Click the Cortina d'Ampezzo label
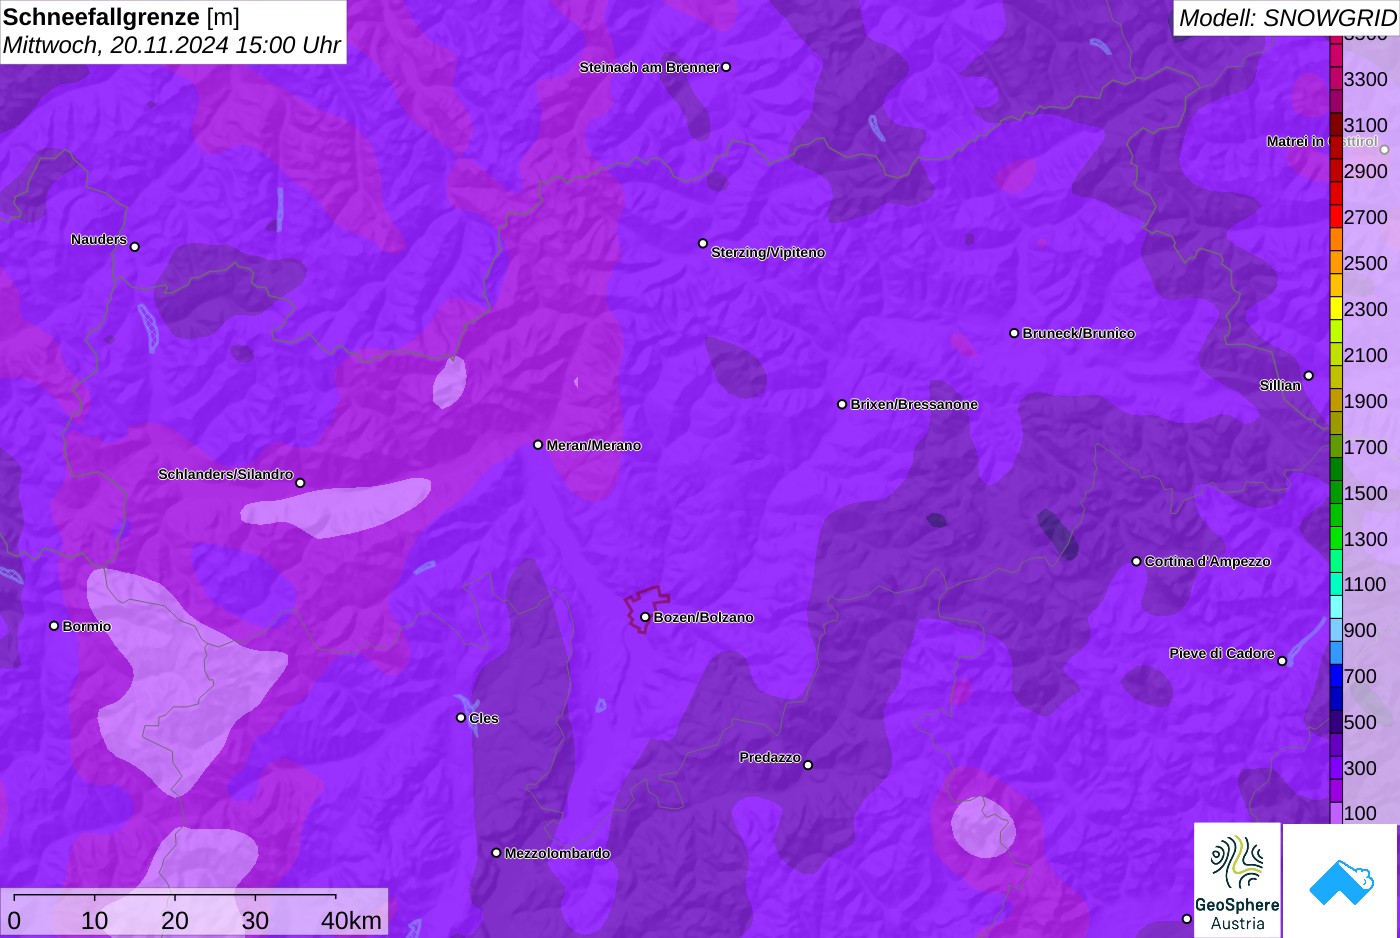 click(1208, 561)
